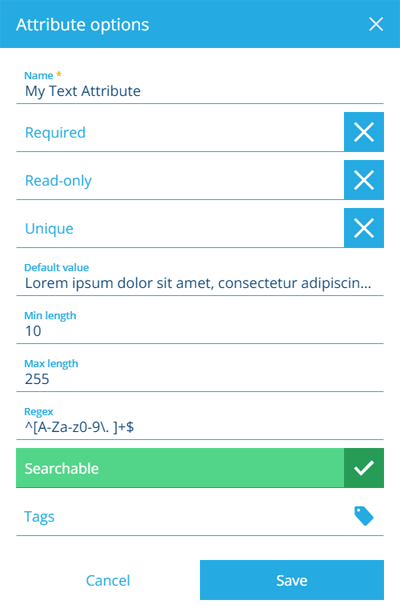Select the 'Attribute options' header title
The width and height of the screenshot is (400, 616).
[x=83, y=25]
